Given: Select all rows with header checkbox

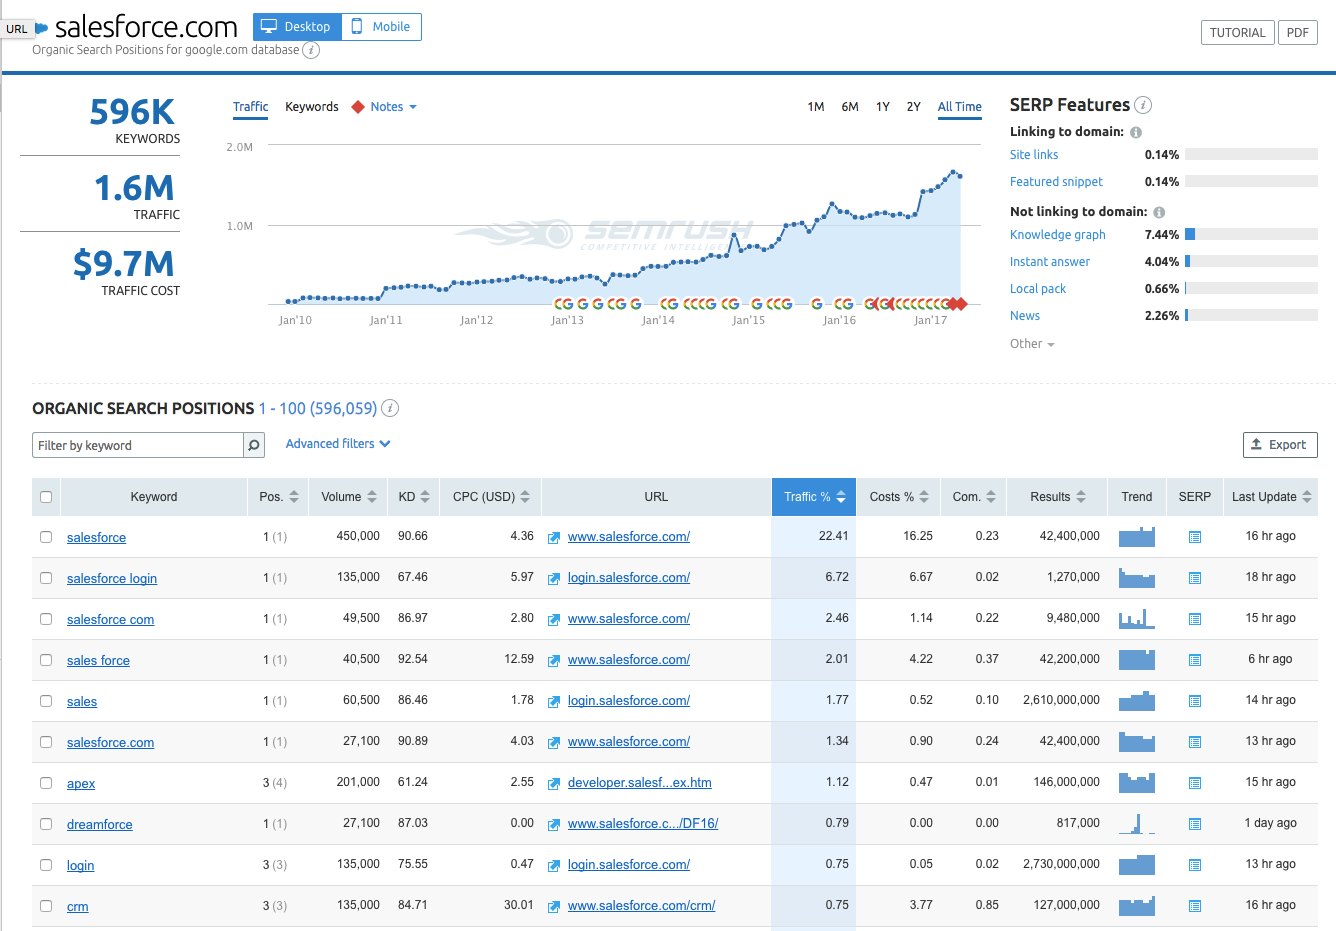Looking at the screenshot, I should point(46,497).
